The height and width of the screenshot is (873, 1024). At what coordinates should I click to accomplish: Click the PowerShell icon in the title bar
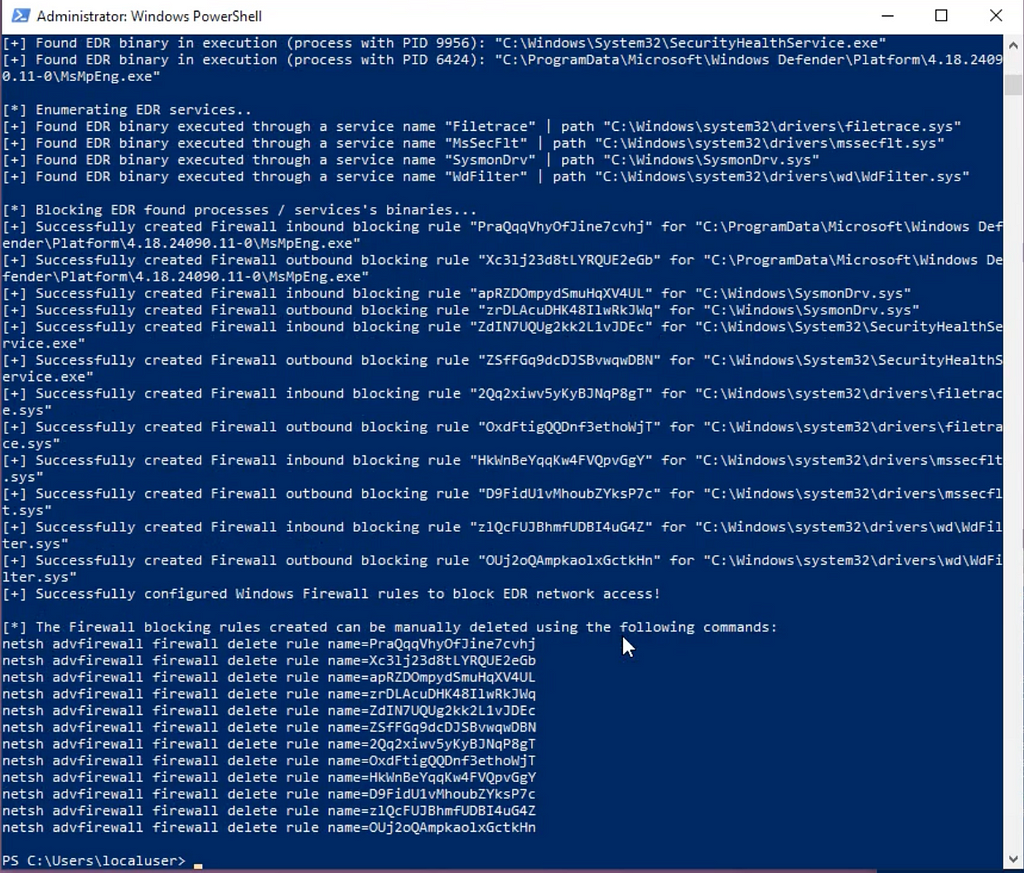20,15
